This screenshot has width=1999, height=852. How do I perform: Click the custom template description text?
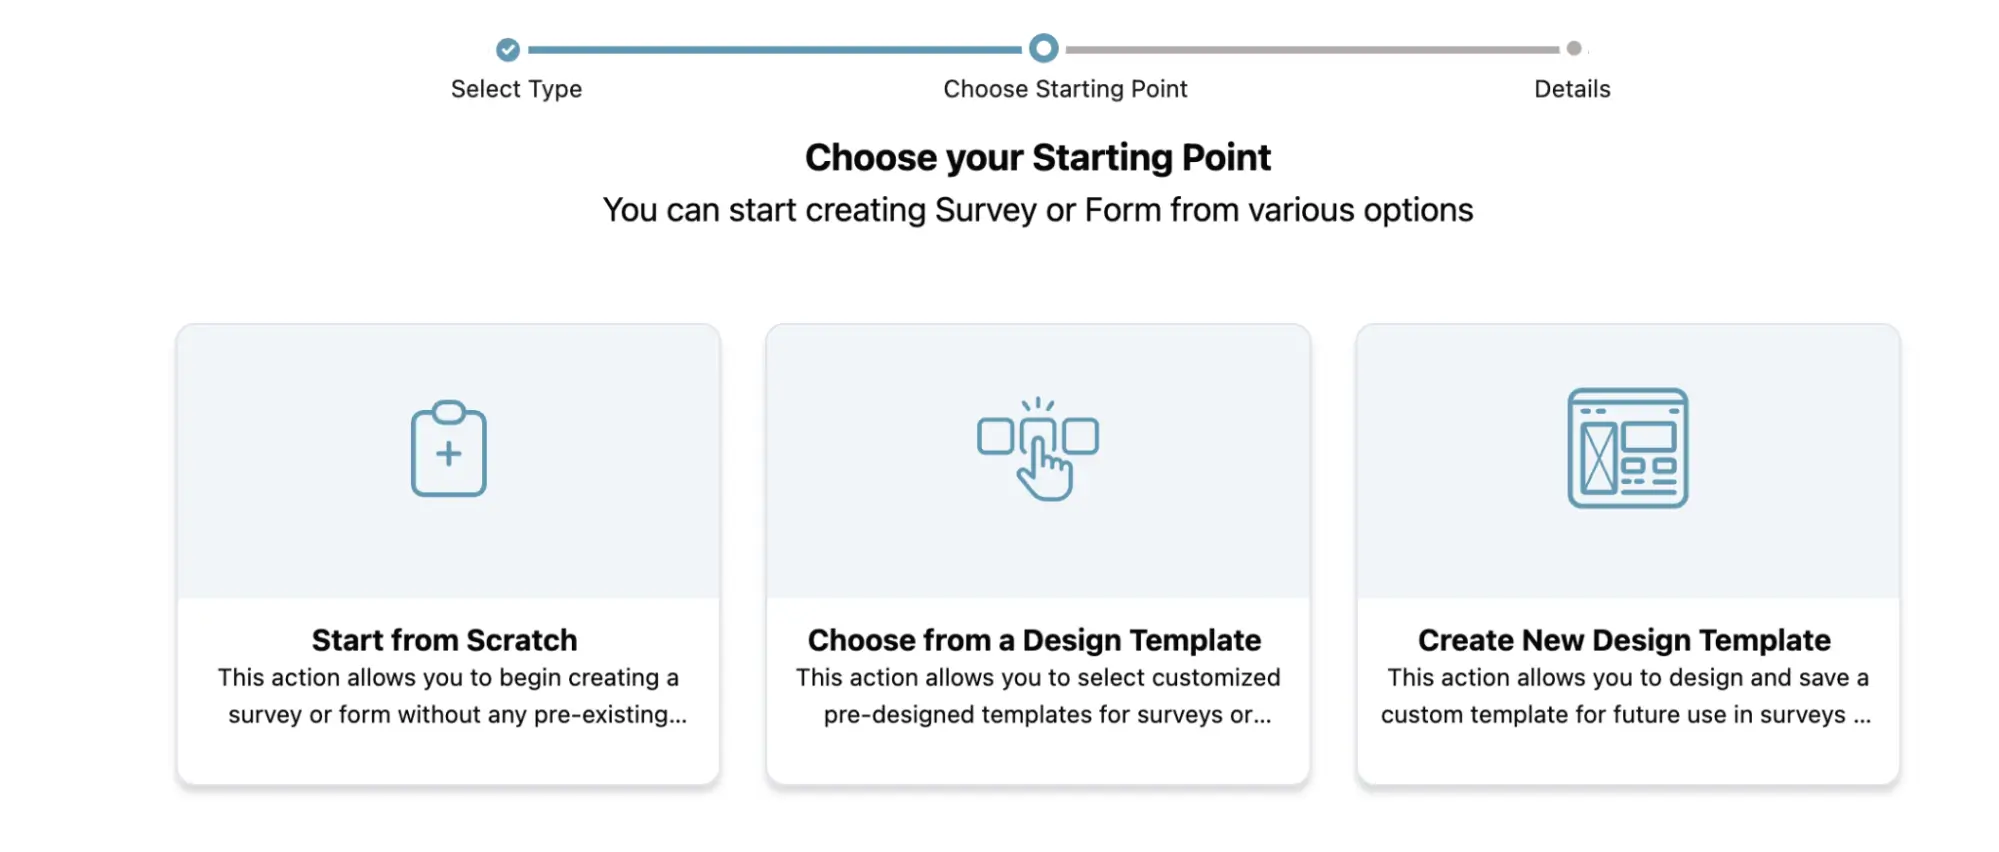(1627, 696)
